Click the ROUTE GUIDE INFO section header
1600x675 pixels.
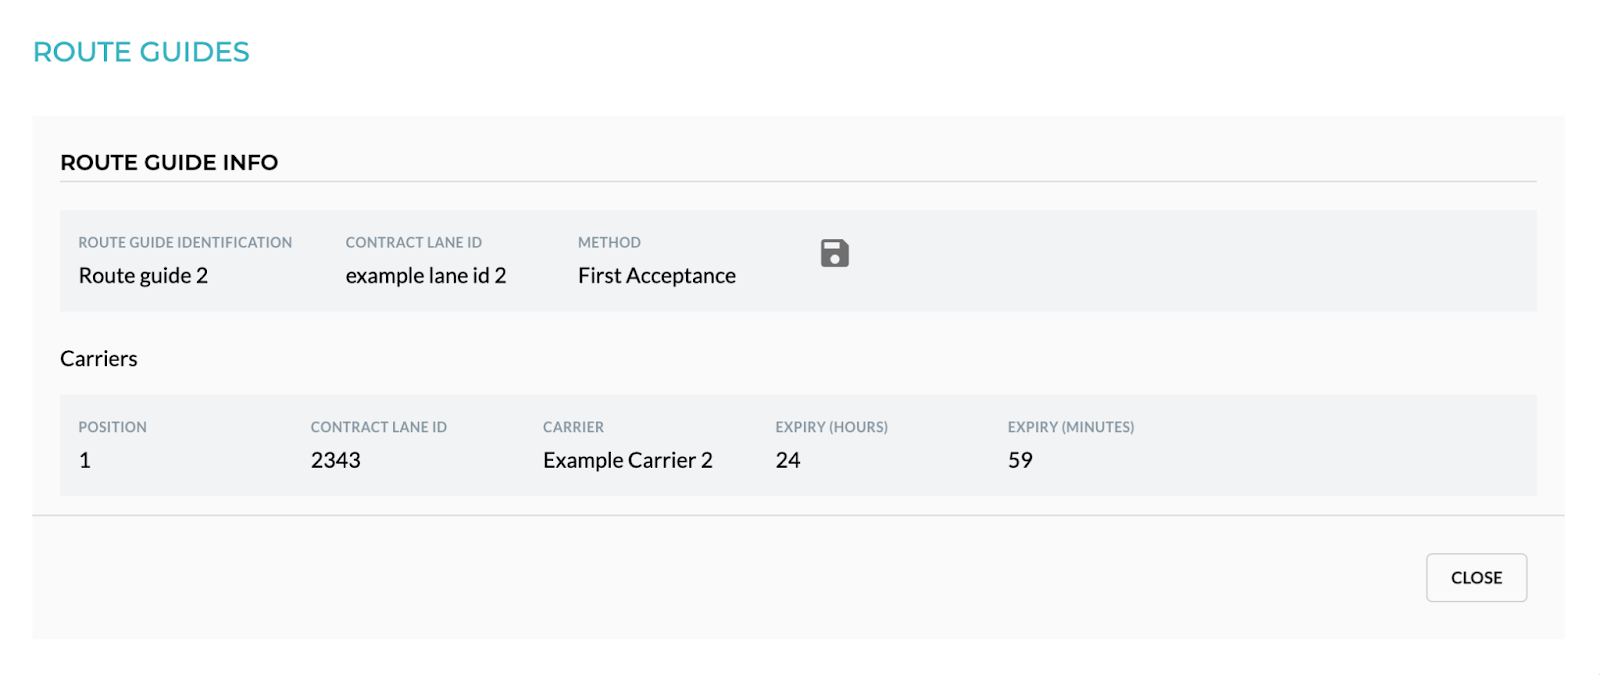click(169, 162)
